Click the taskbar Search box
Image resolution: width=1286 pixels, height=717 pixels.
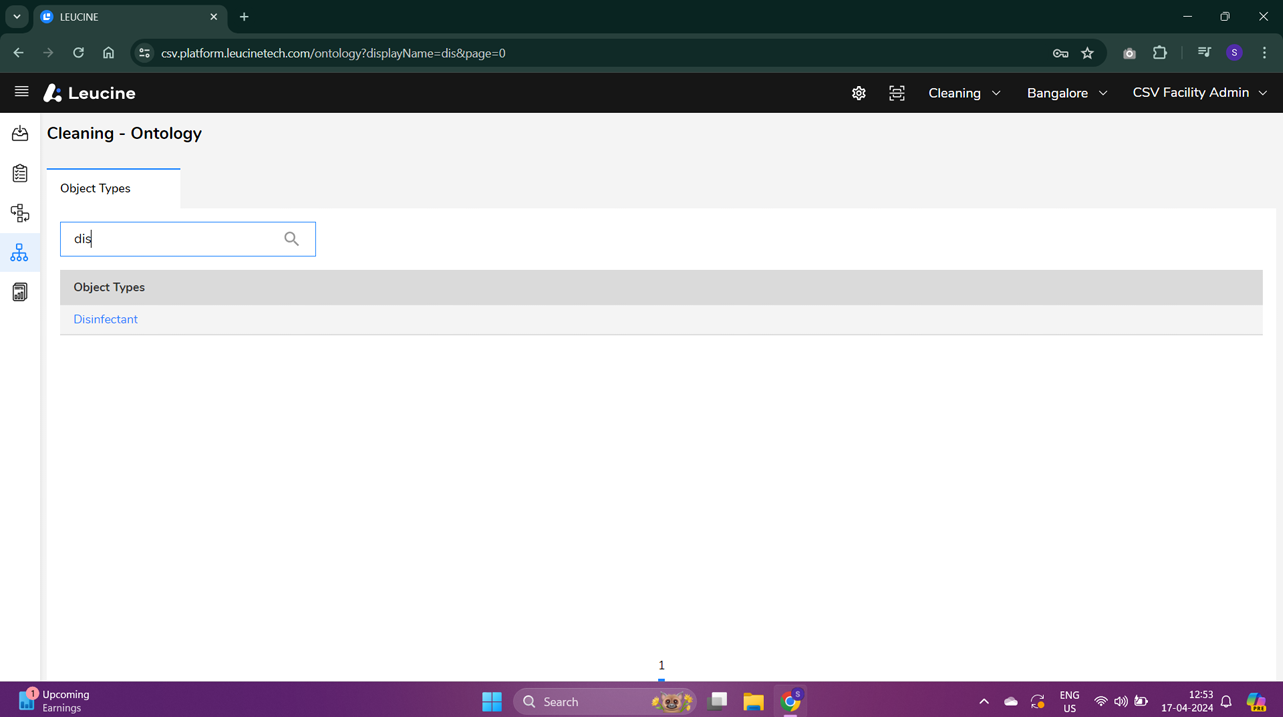click(607, 703)
